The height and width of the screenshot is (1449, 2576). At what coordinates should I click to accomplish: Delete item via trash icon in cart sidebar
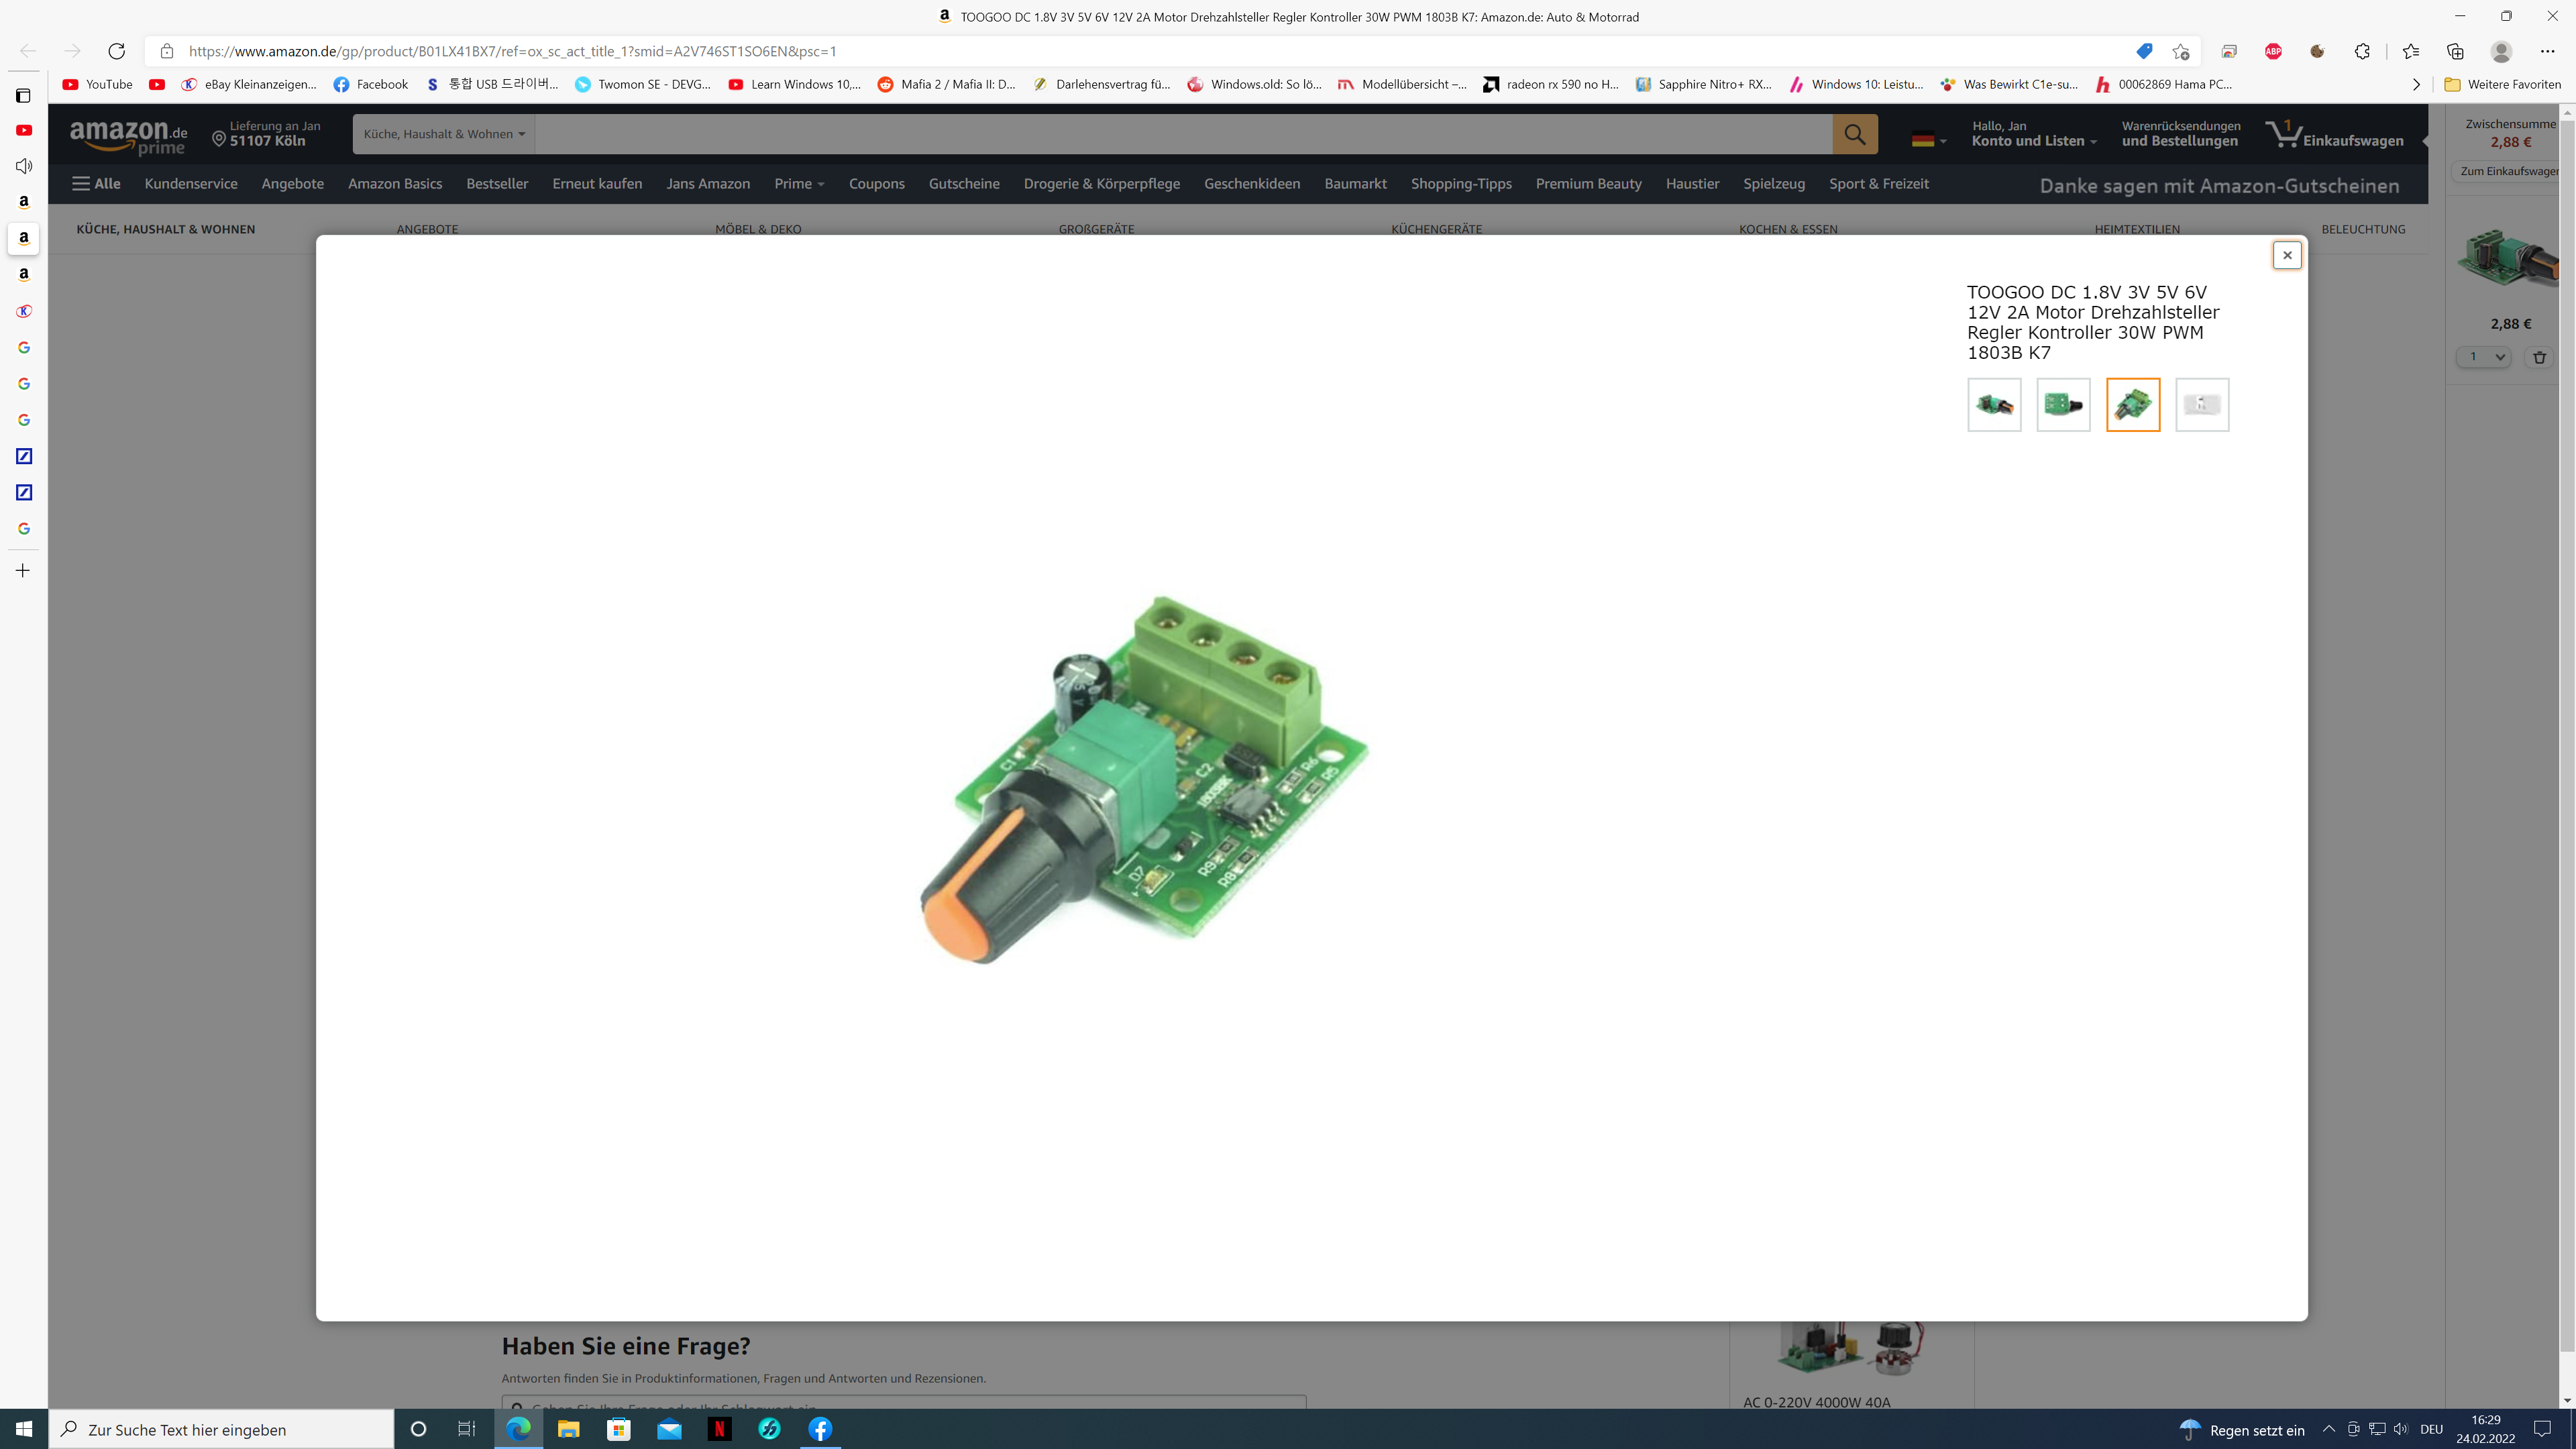(x=2539, y=357)
